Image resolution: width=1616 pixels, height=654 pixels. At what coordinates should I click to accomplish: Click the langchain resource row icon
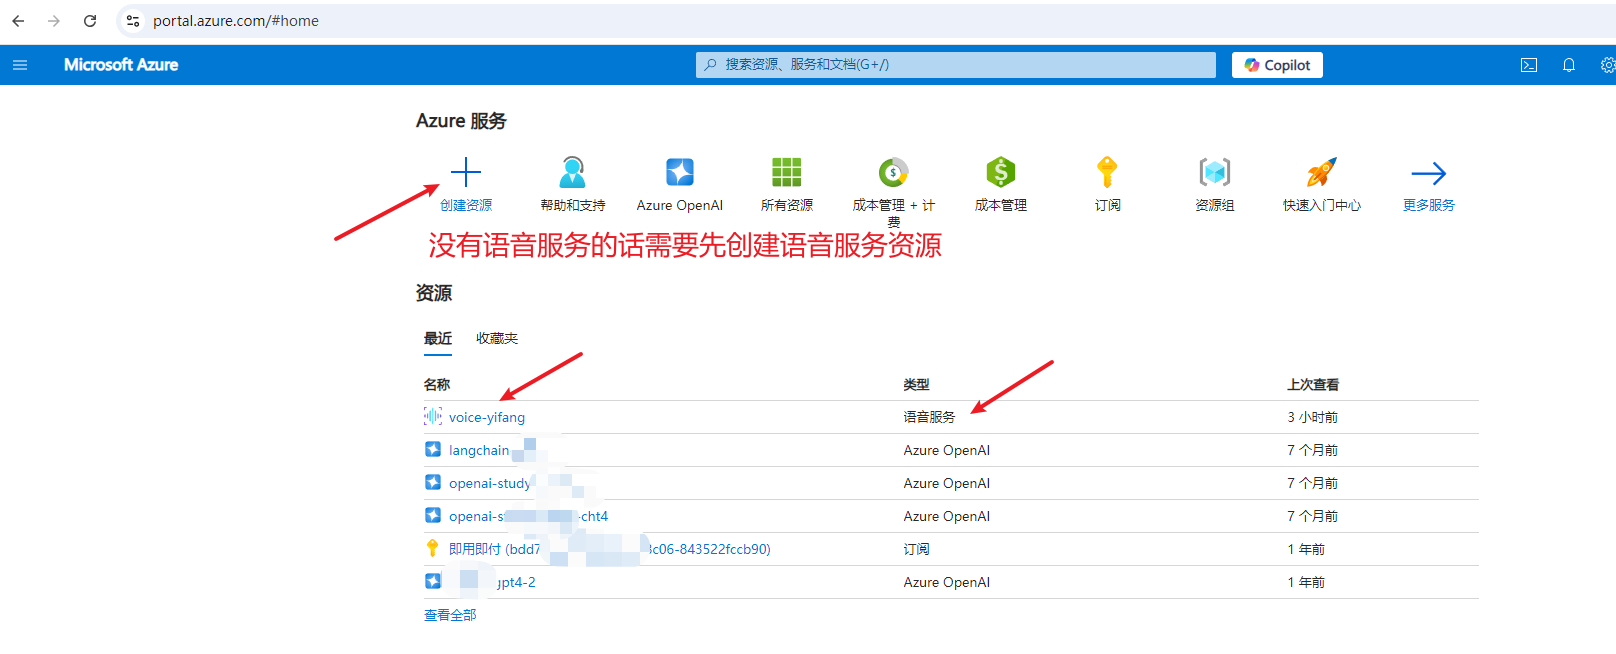[433, 450]
